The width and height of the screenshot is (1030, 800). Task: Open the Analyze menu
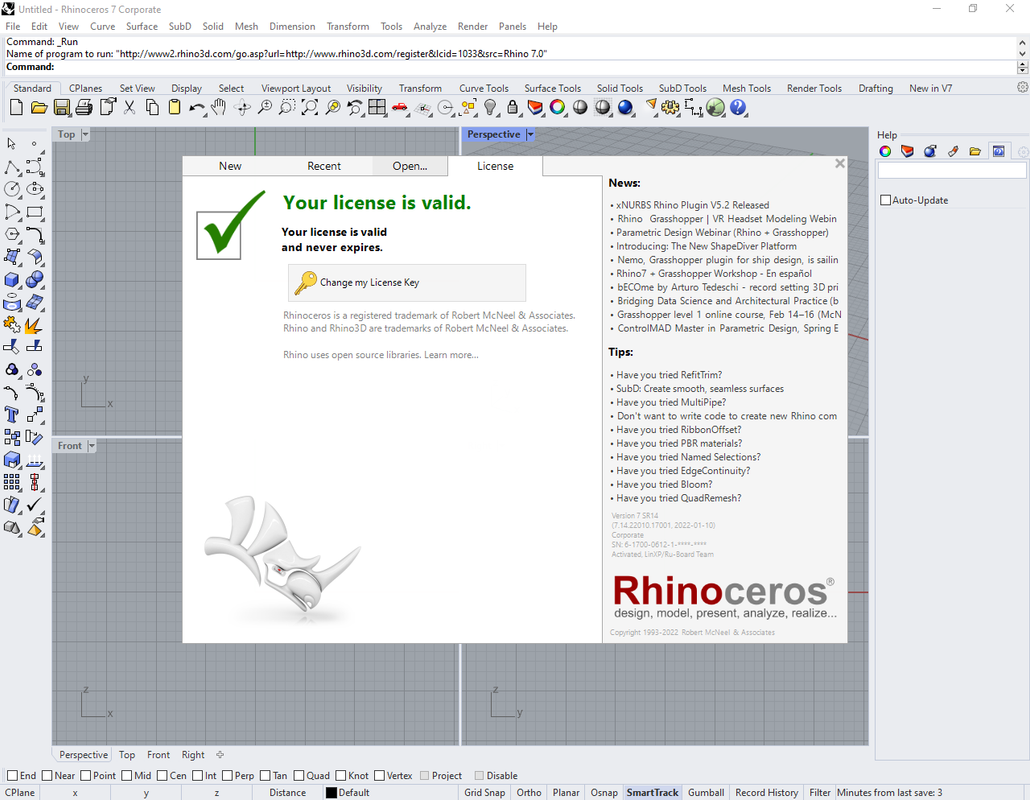[x=430, y=26]
